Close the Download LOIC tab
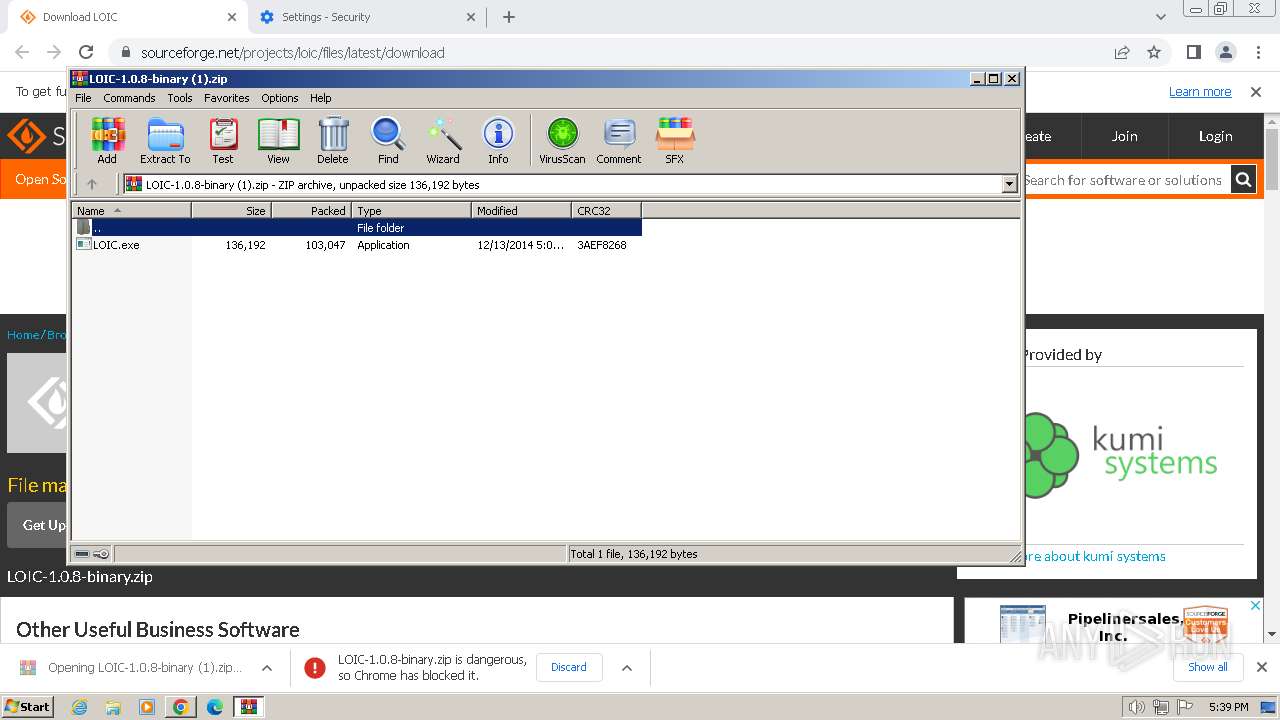The width and height of the screenshot is (1280, 720). [232, 17]
